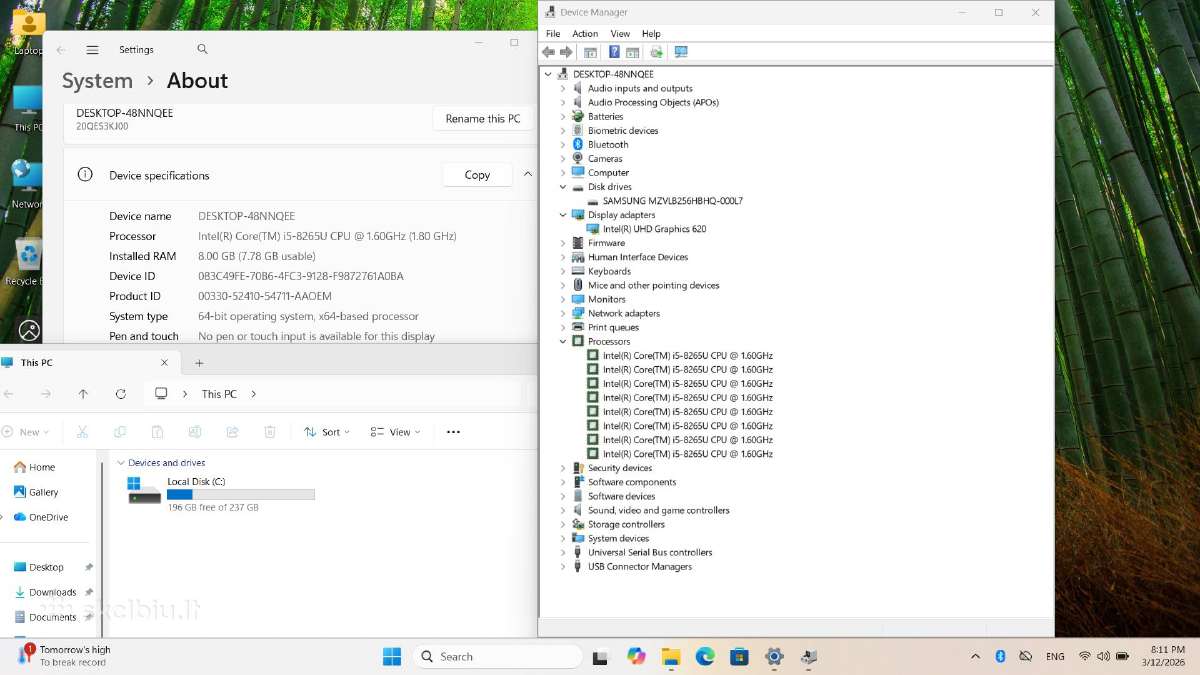
Task: Collapse Device specifications section chevron
Action: (x=528, y=175)
